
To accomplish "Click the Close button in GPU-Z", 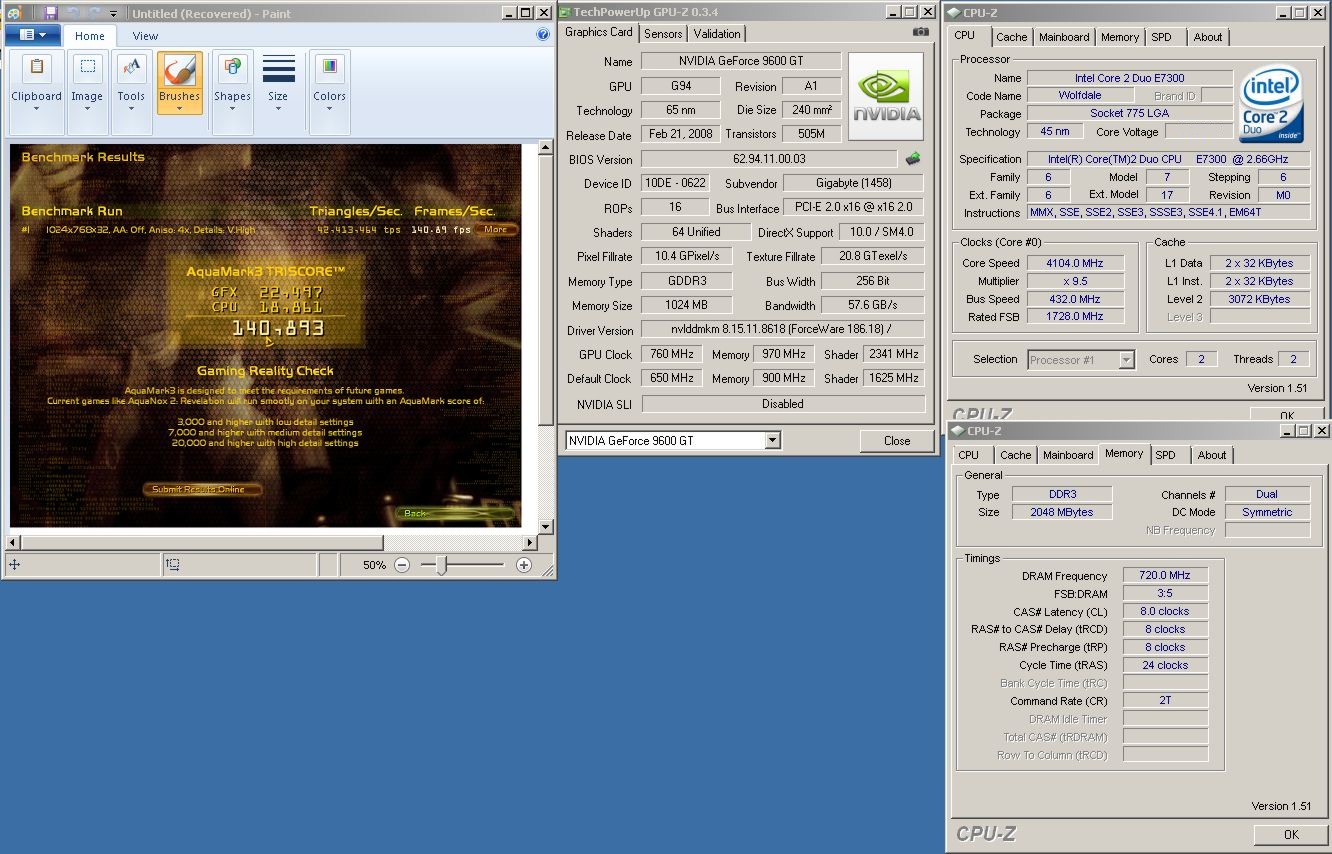I will (897, 440).
